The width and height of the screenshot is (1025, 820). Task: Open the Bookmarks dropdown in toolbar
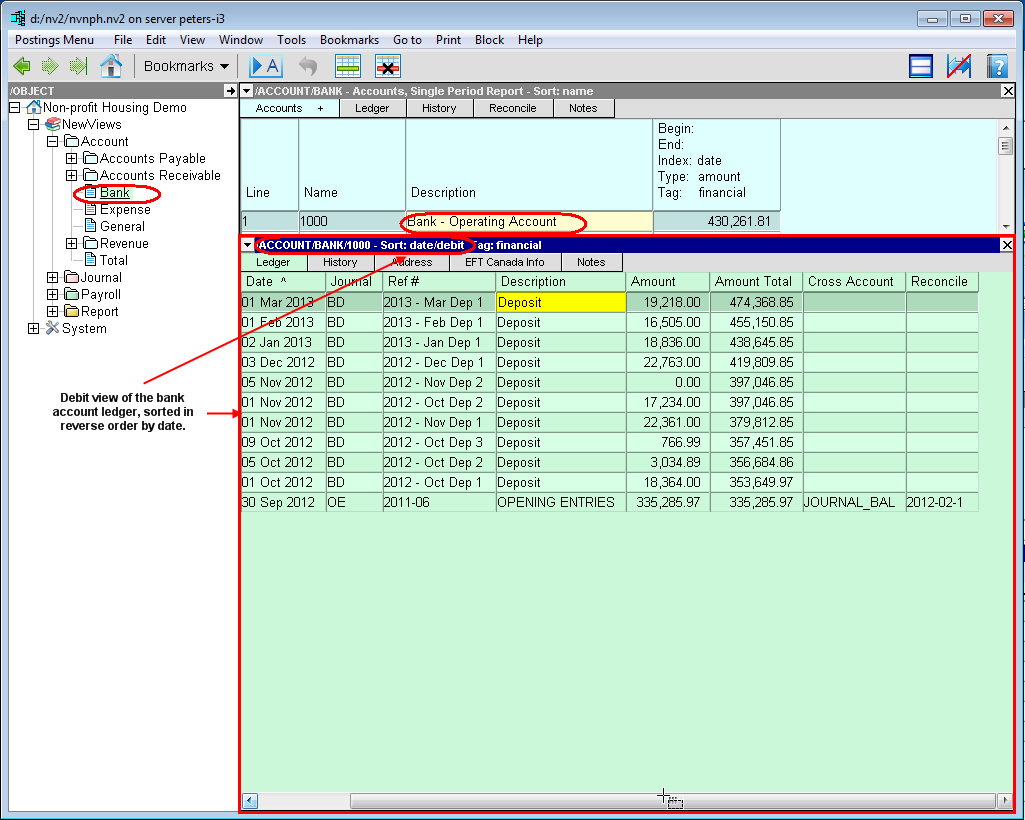[x=186, y=66]
